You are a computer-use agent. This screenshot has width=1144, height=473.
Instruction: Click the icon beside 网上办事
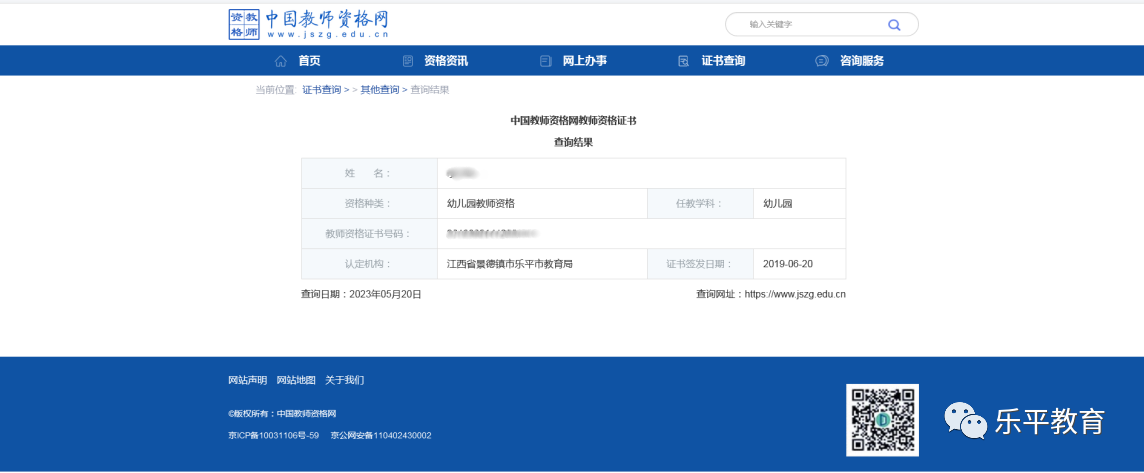(545, 61)
